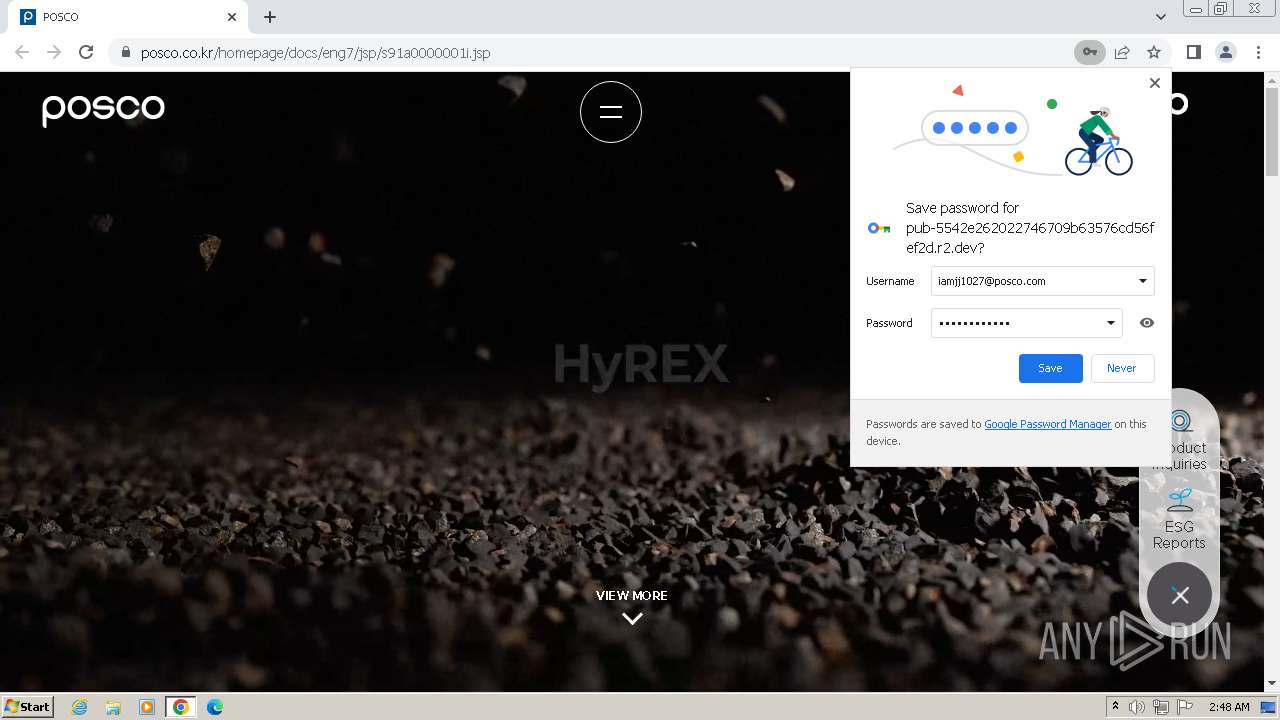Screen dimensions: 1280x720
Task: Toggle the browser side panel
Action: click(x=1193, y=52)
